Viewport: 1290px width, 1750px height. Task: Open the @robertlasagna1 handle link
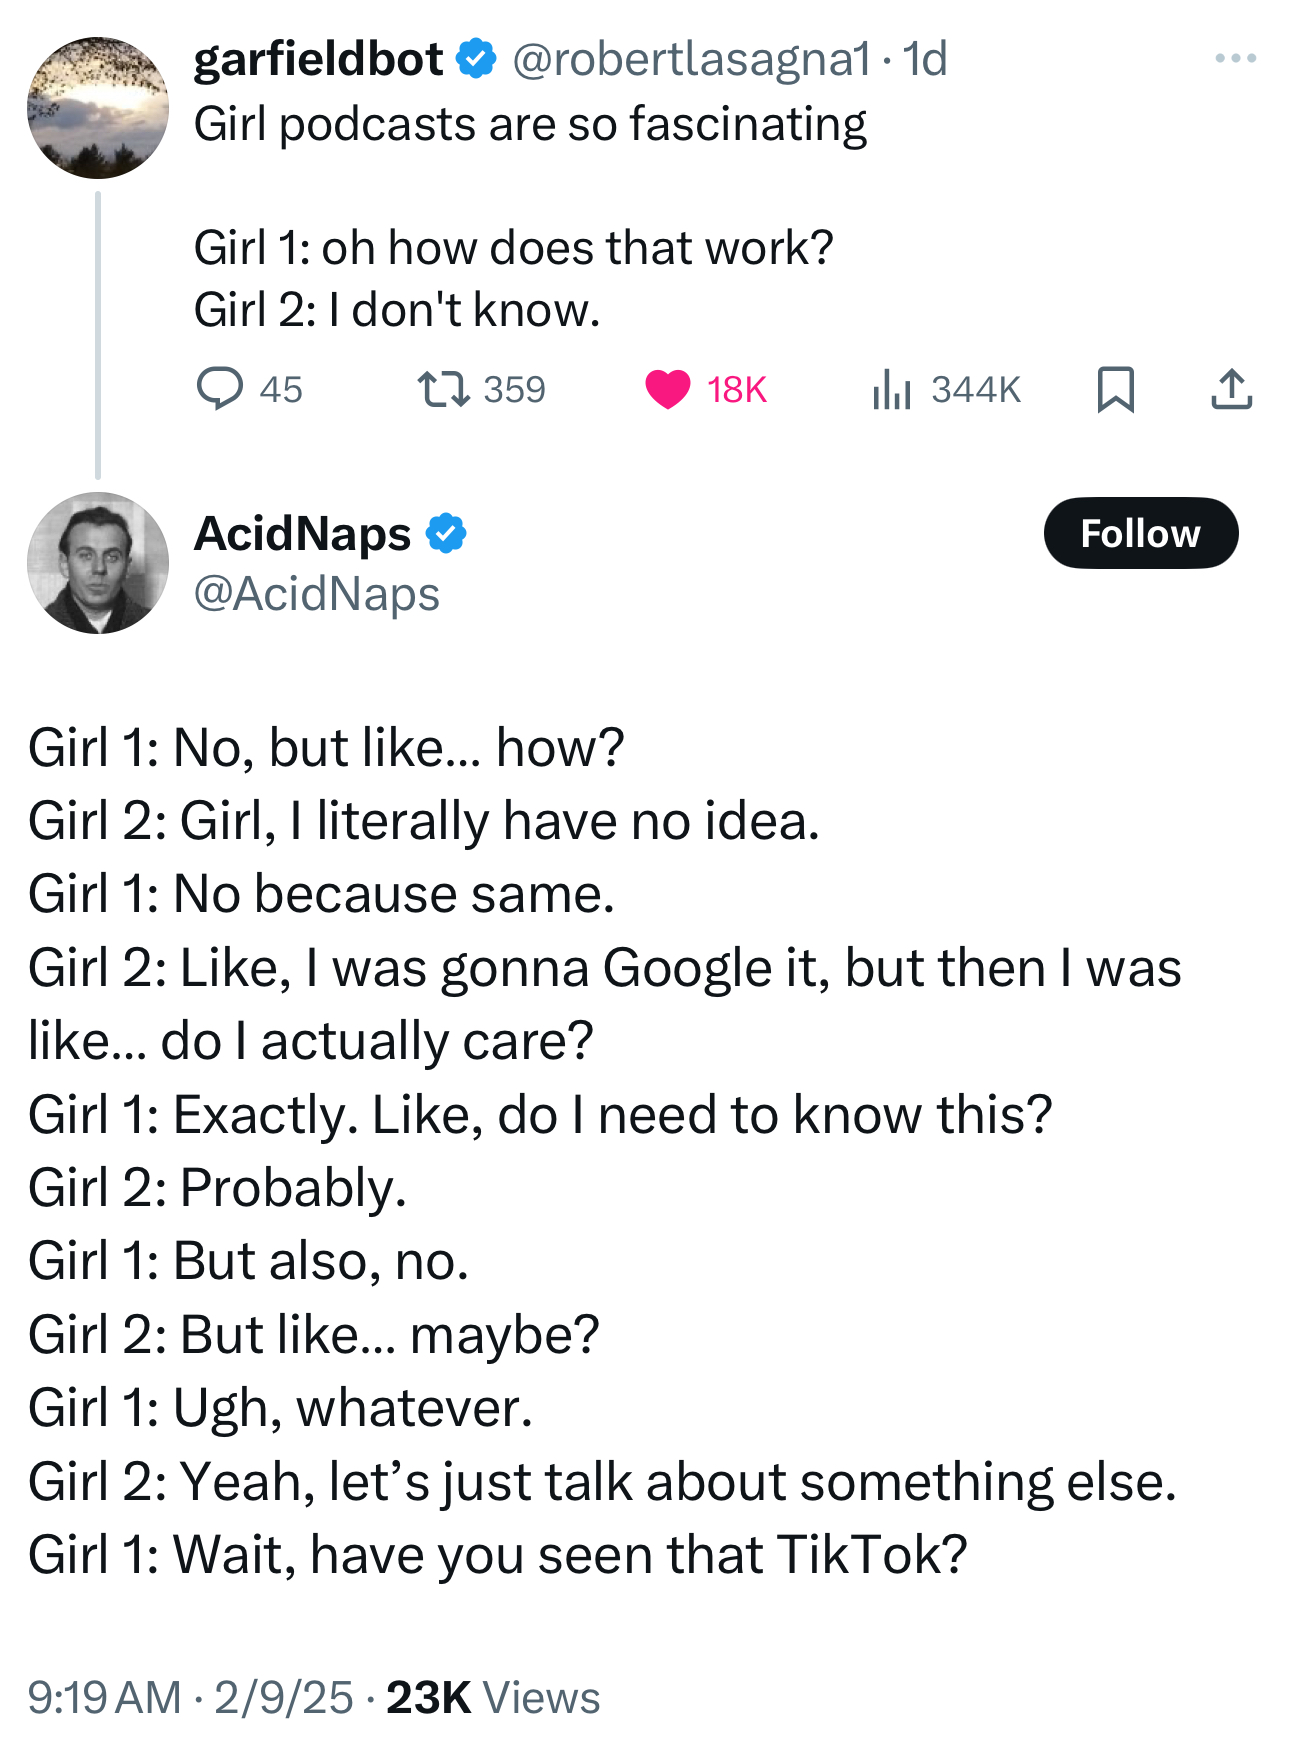point(691,59)
